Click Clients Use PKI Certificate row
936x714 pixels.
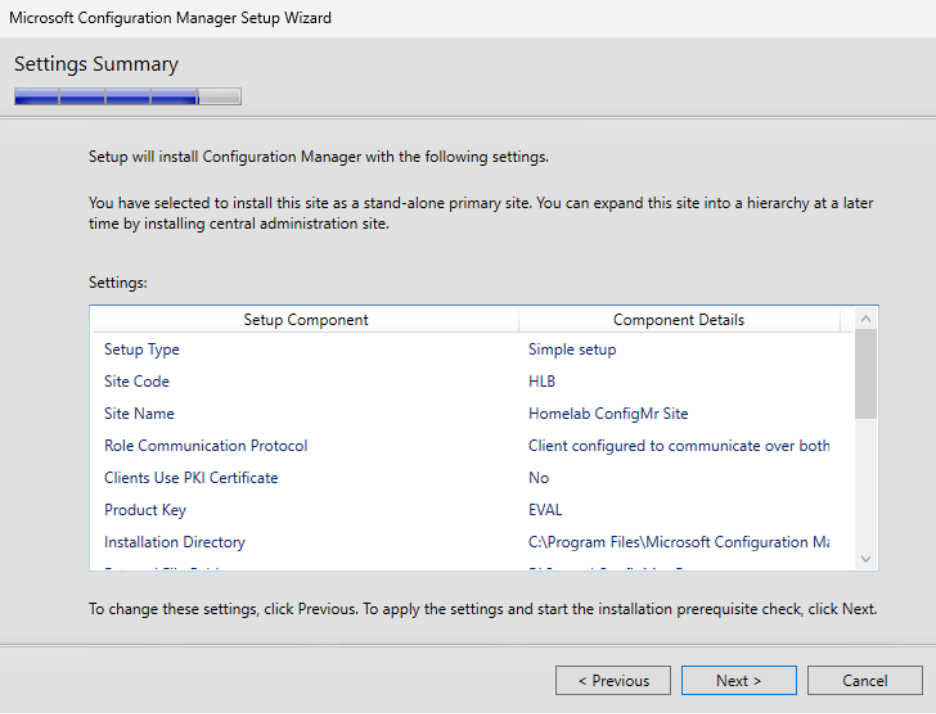click(x=191, y=477)
